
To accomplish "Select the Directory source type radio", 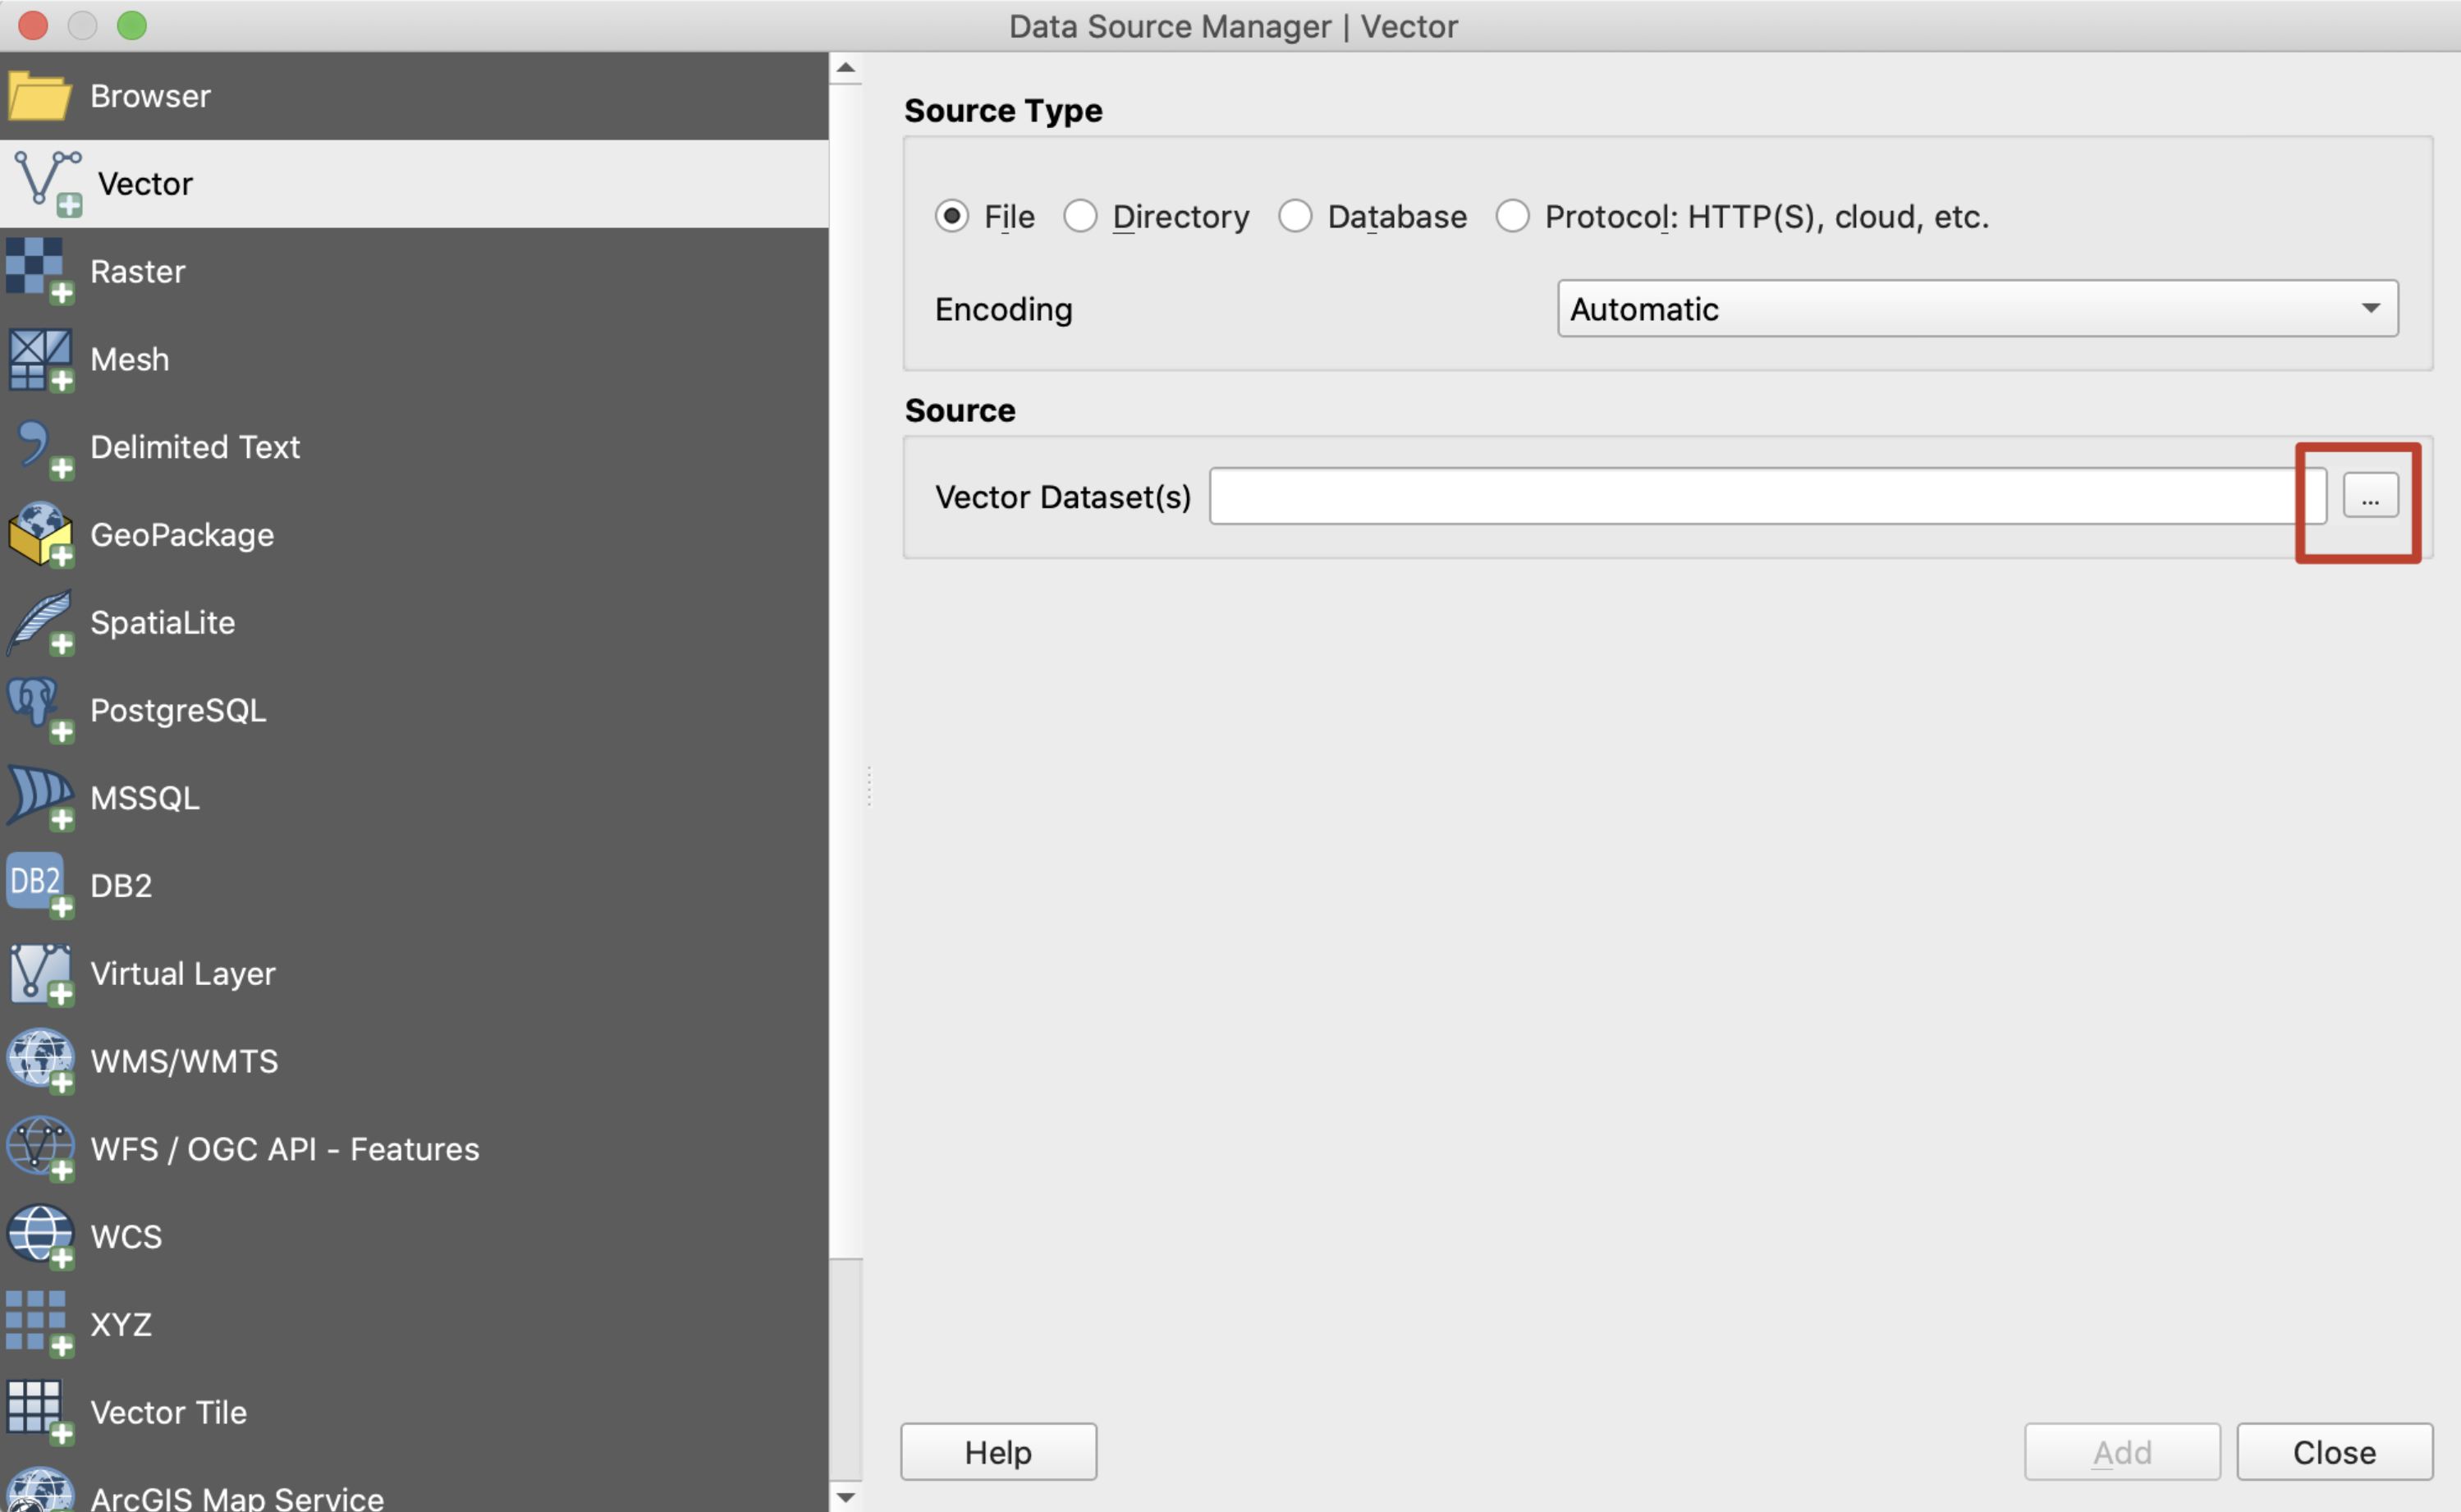I will pyautogui.click(x=1080, y=216).
